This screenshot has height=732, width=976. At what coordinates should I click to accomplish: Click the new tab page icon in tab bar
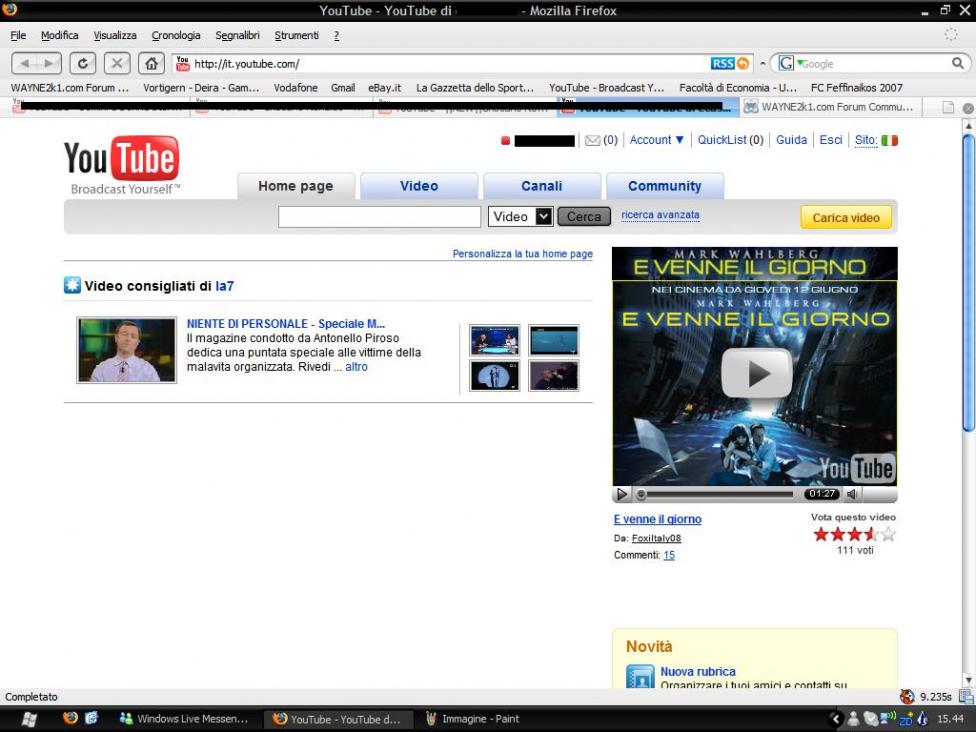coord(948,108)
